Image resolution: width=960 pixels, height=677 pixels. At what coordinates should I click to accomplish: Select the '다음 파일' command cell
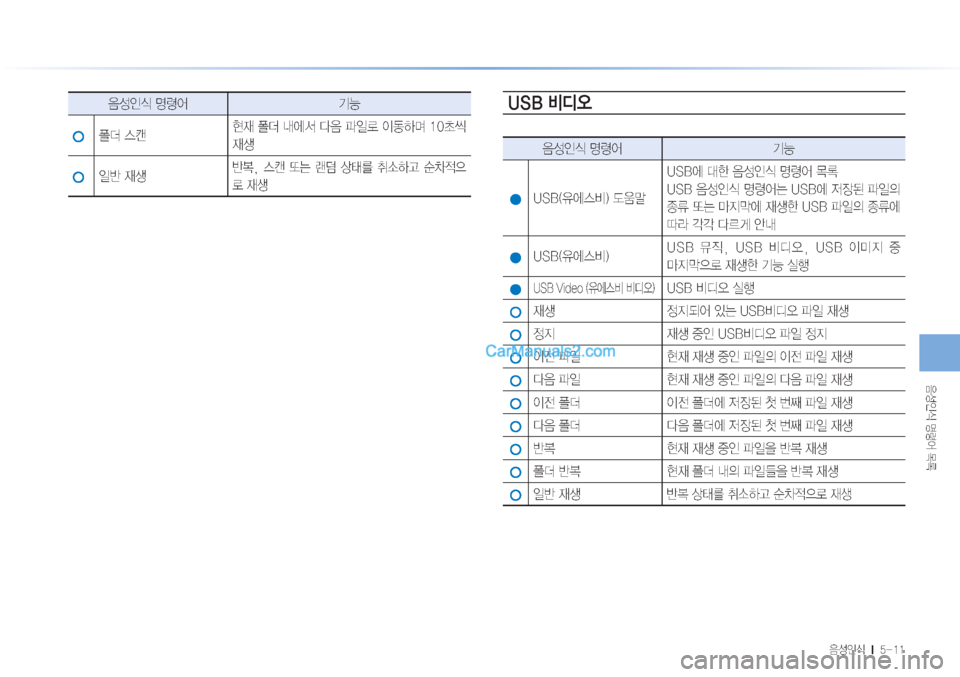tap(557, 380)
